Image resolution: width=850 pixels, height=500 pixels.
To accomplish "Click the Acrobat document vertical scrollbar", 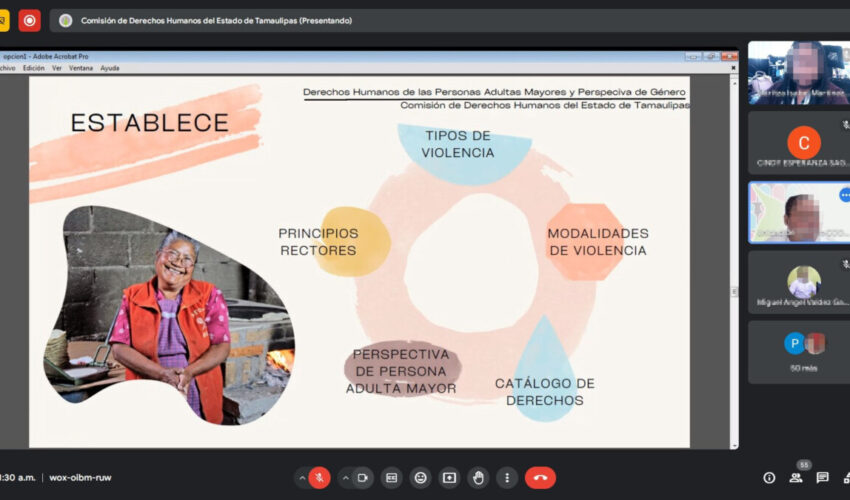I will [735, 263].
